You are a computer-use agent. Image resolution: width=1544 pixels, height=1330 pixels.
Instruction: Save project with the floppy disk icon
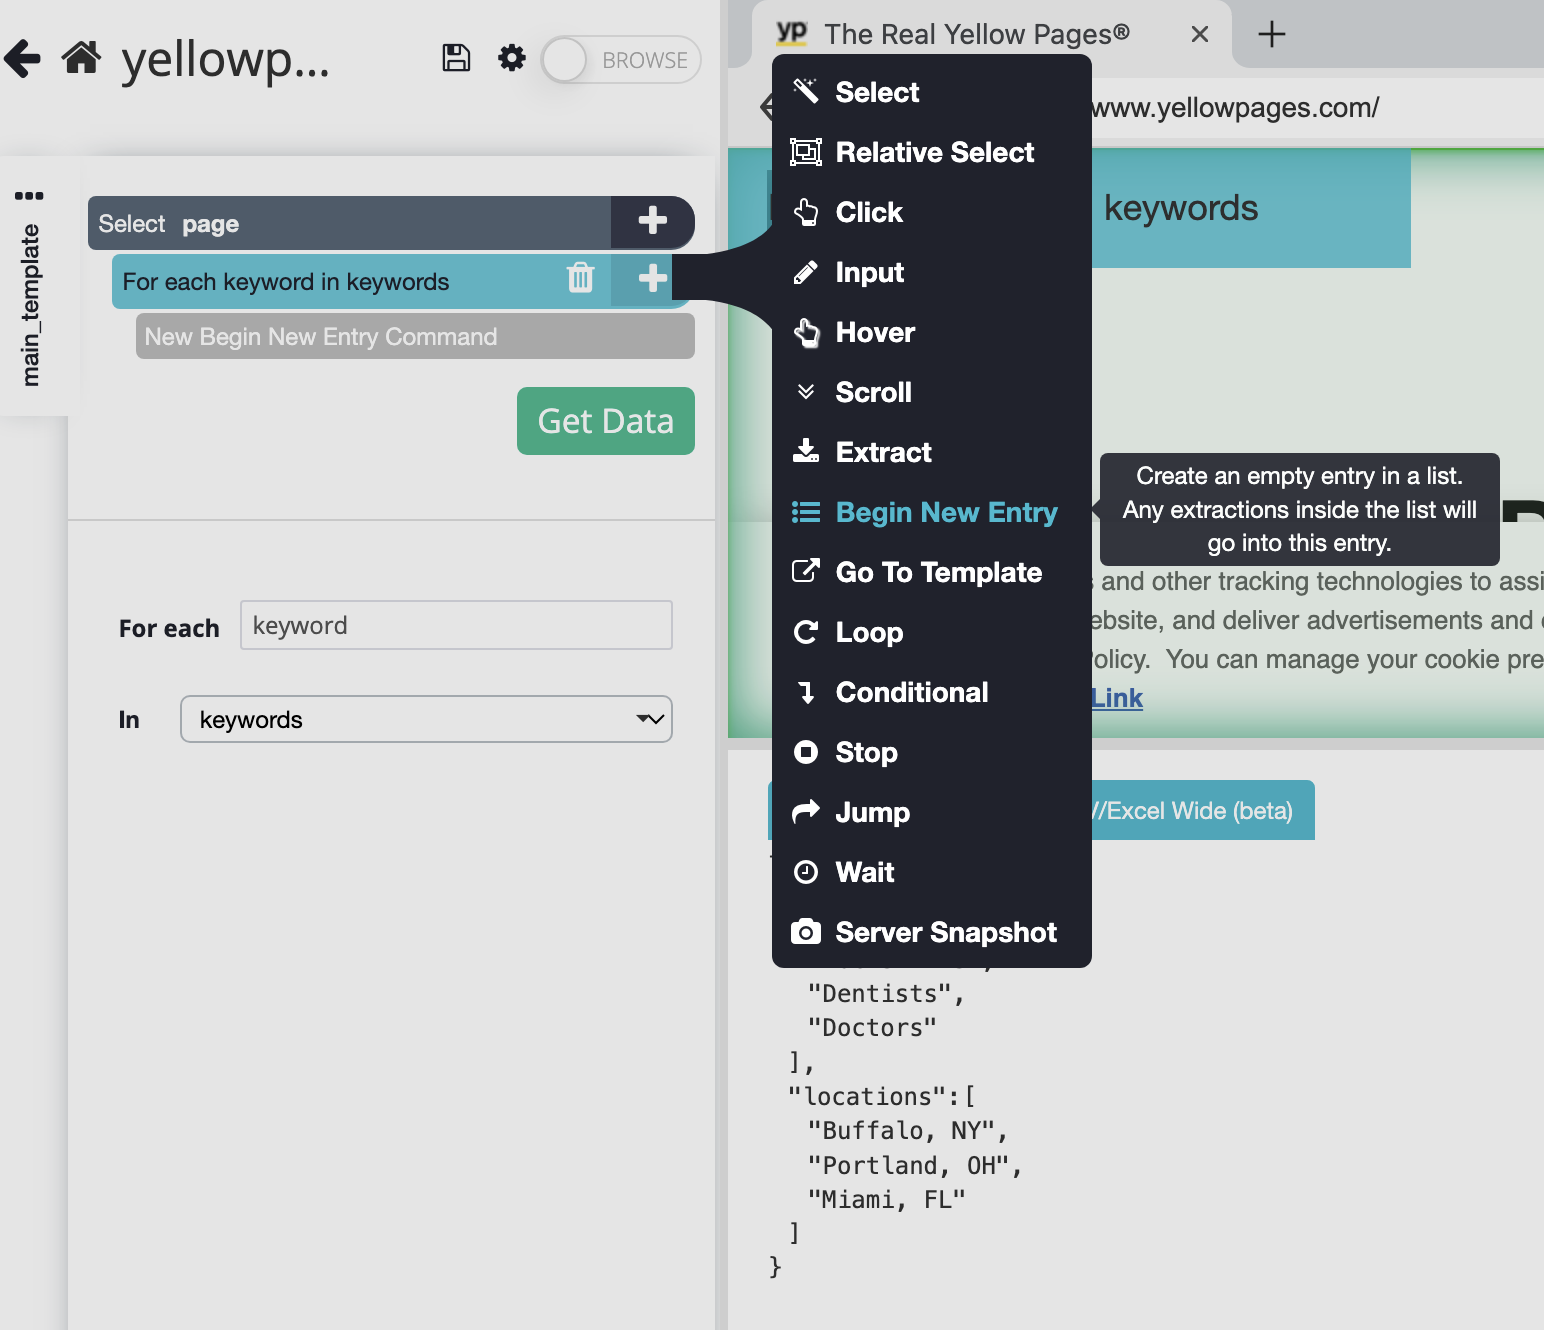pos(456,58)
